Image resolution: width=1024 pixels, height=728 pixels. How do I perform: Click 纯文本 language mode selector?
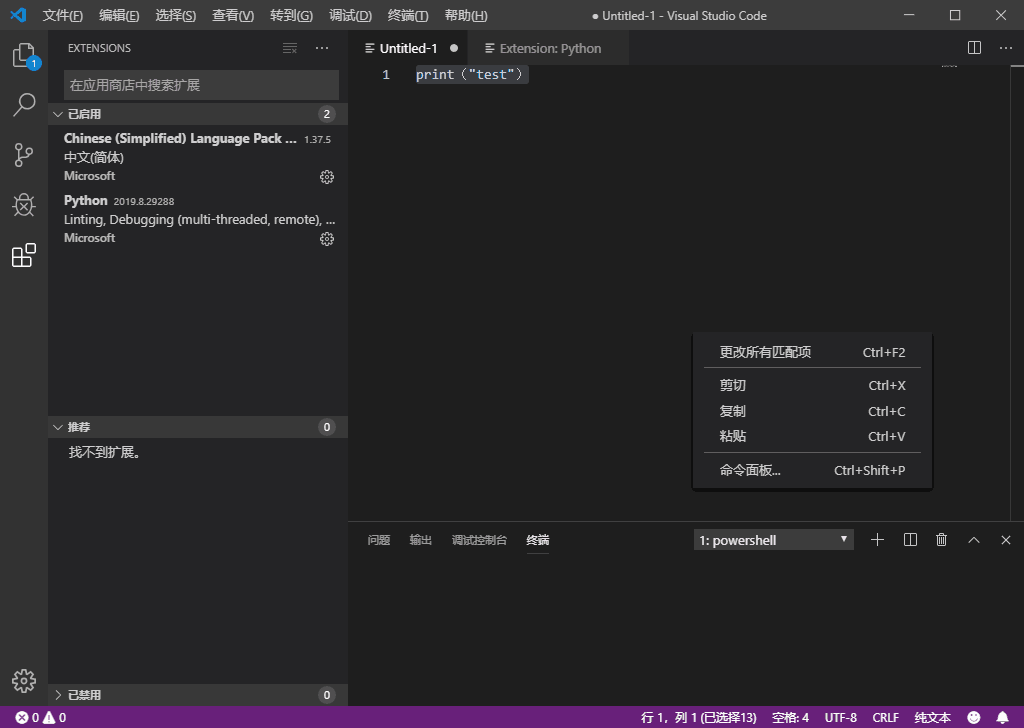(933, 718)
